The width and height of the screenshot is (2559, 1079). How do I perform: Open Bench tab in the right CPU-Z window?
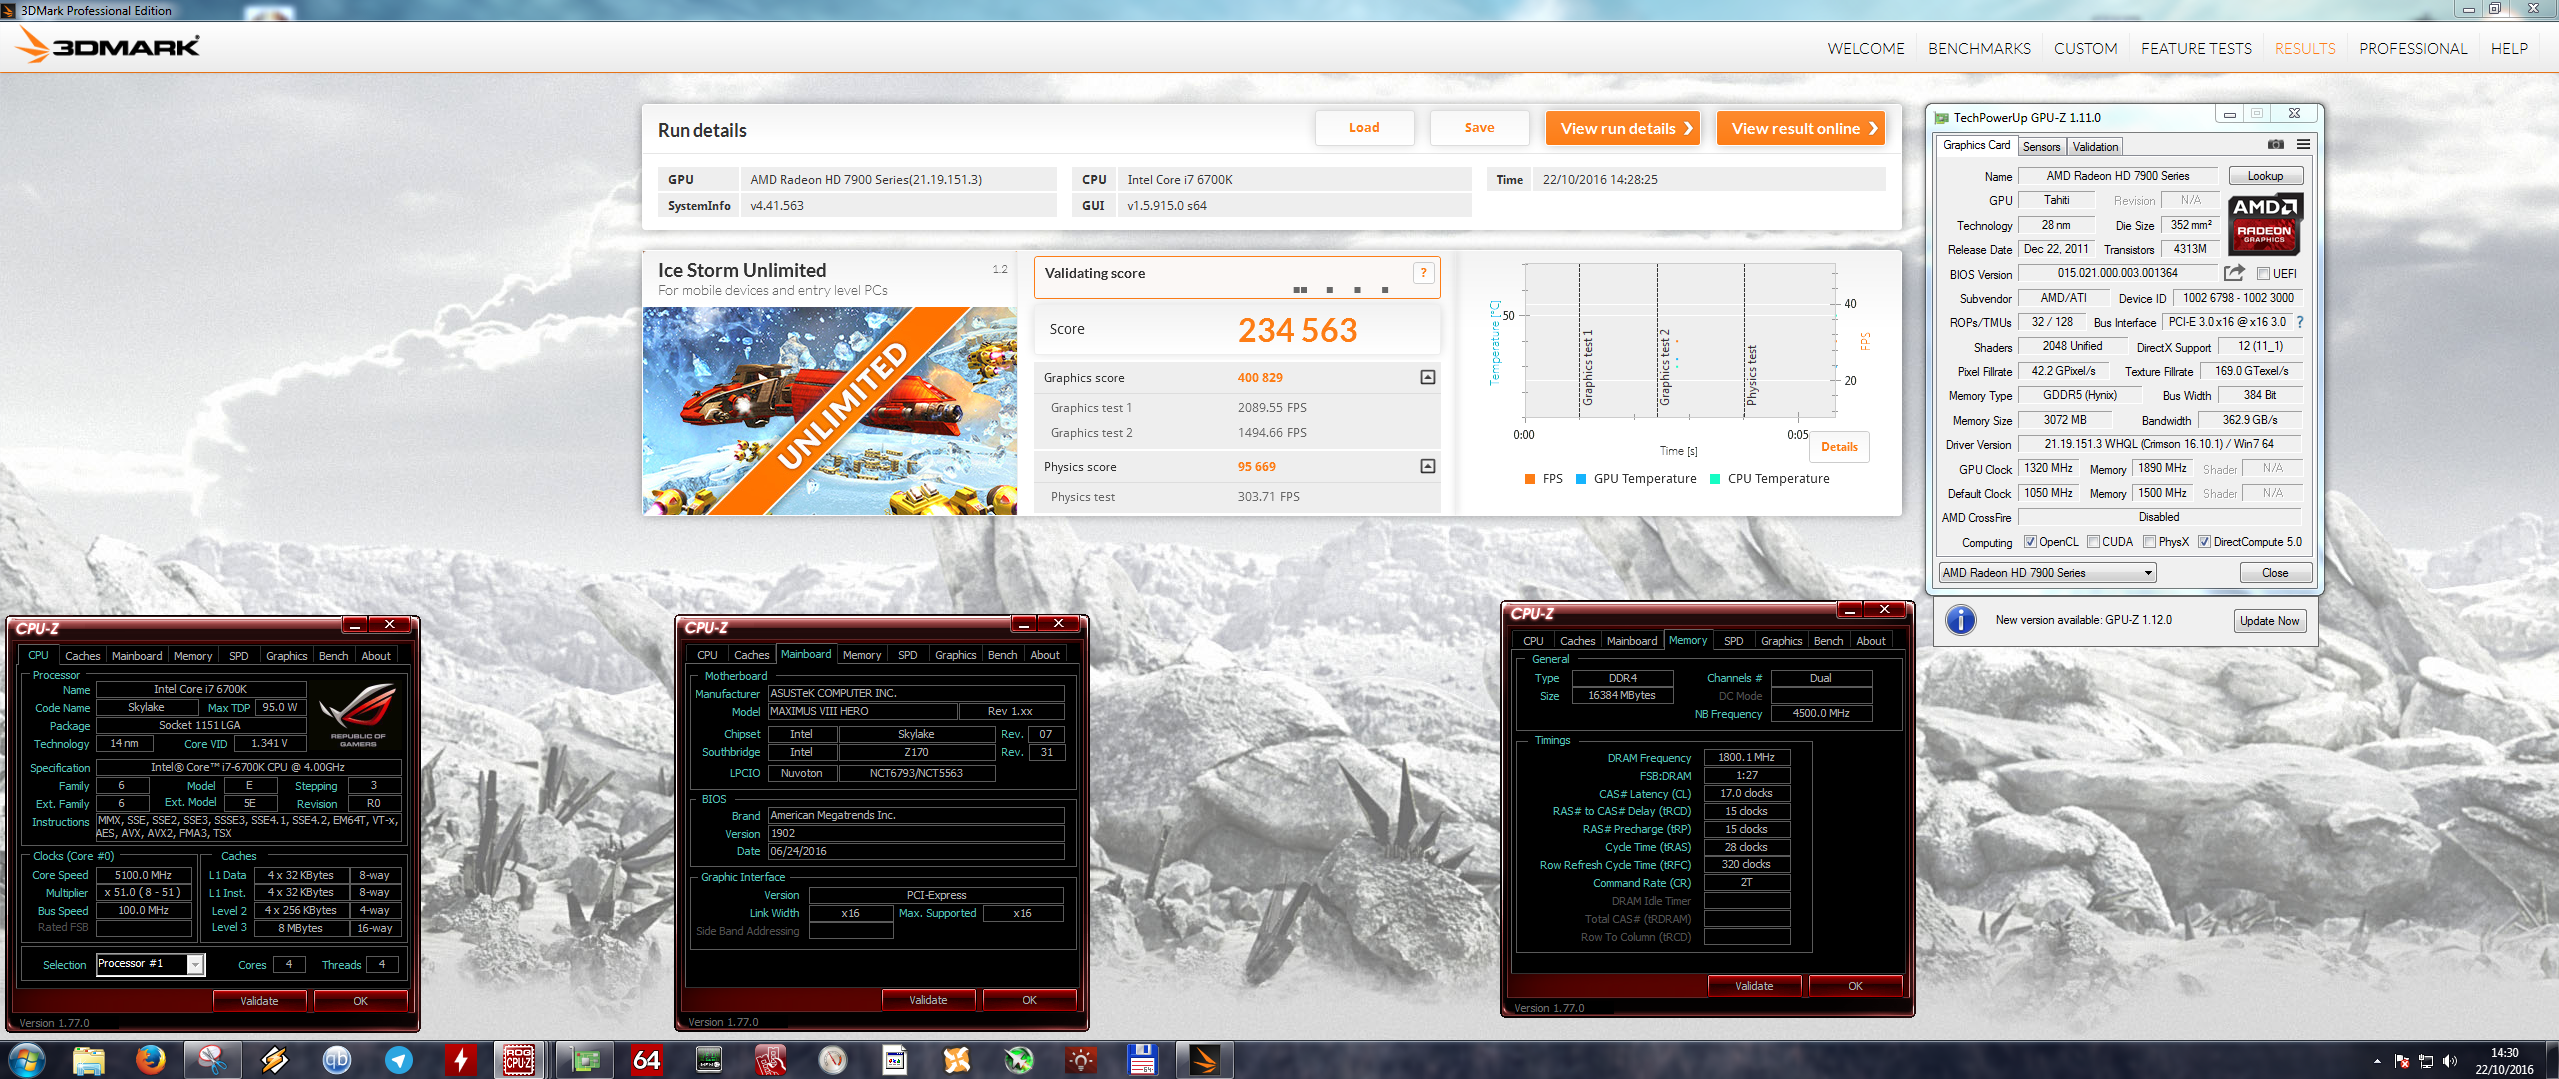click(x=1828, y=641)
